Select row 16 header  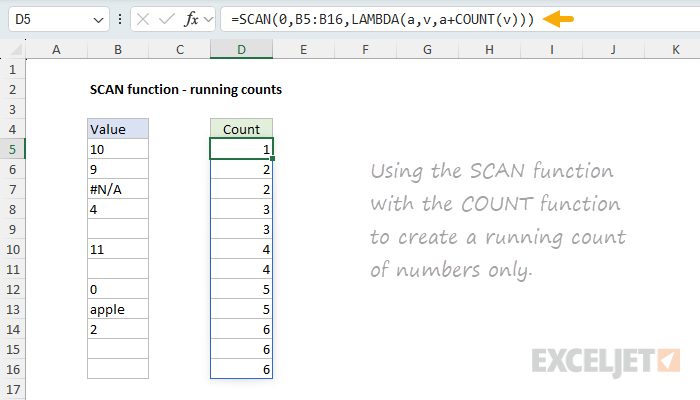[13, 369]
